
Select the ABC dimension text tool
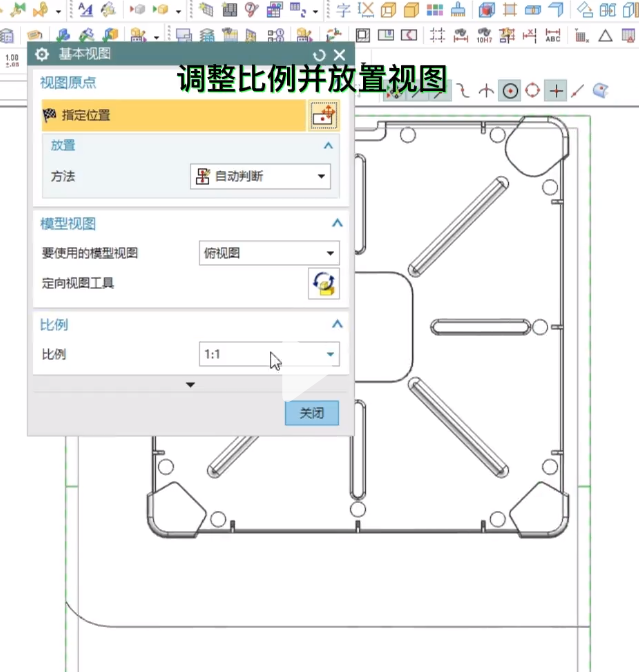[x=553, y=35]
